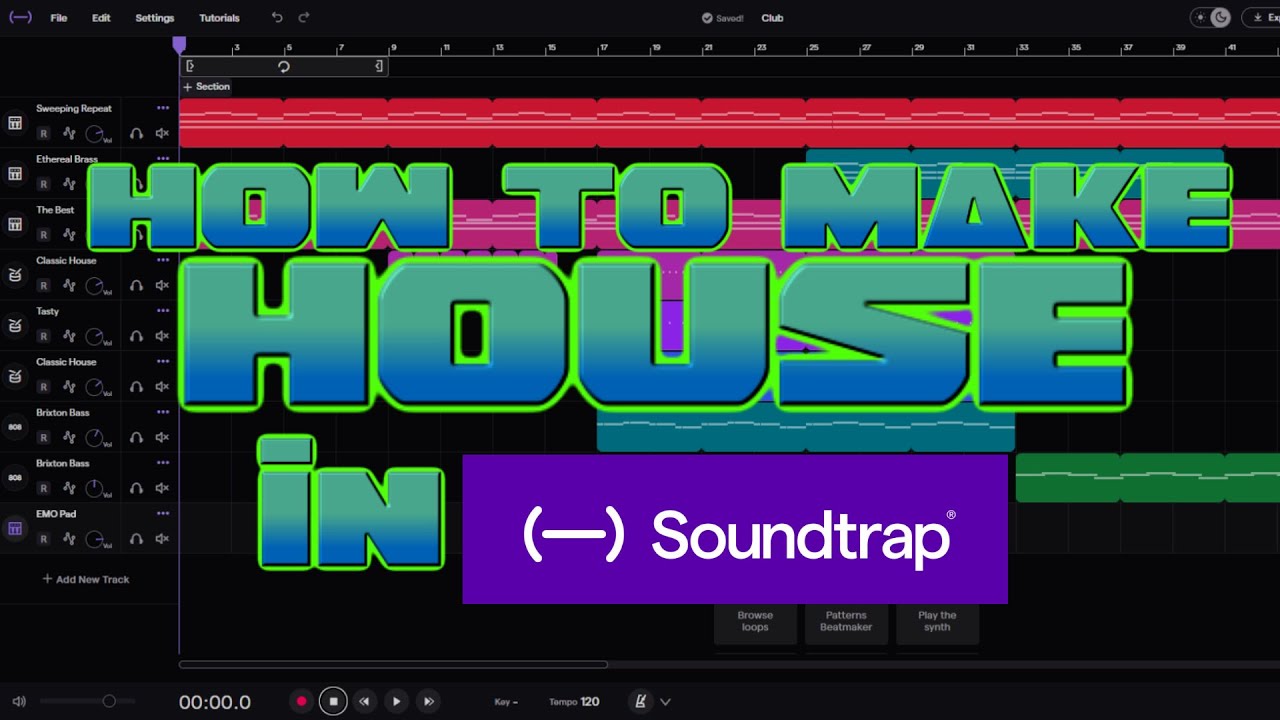Show automation for Ethereal Brass track

click(69, 184)
